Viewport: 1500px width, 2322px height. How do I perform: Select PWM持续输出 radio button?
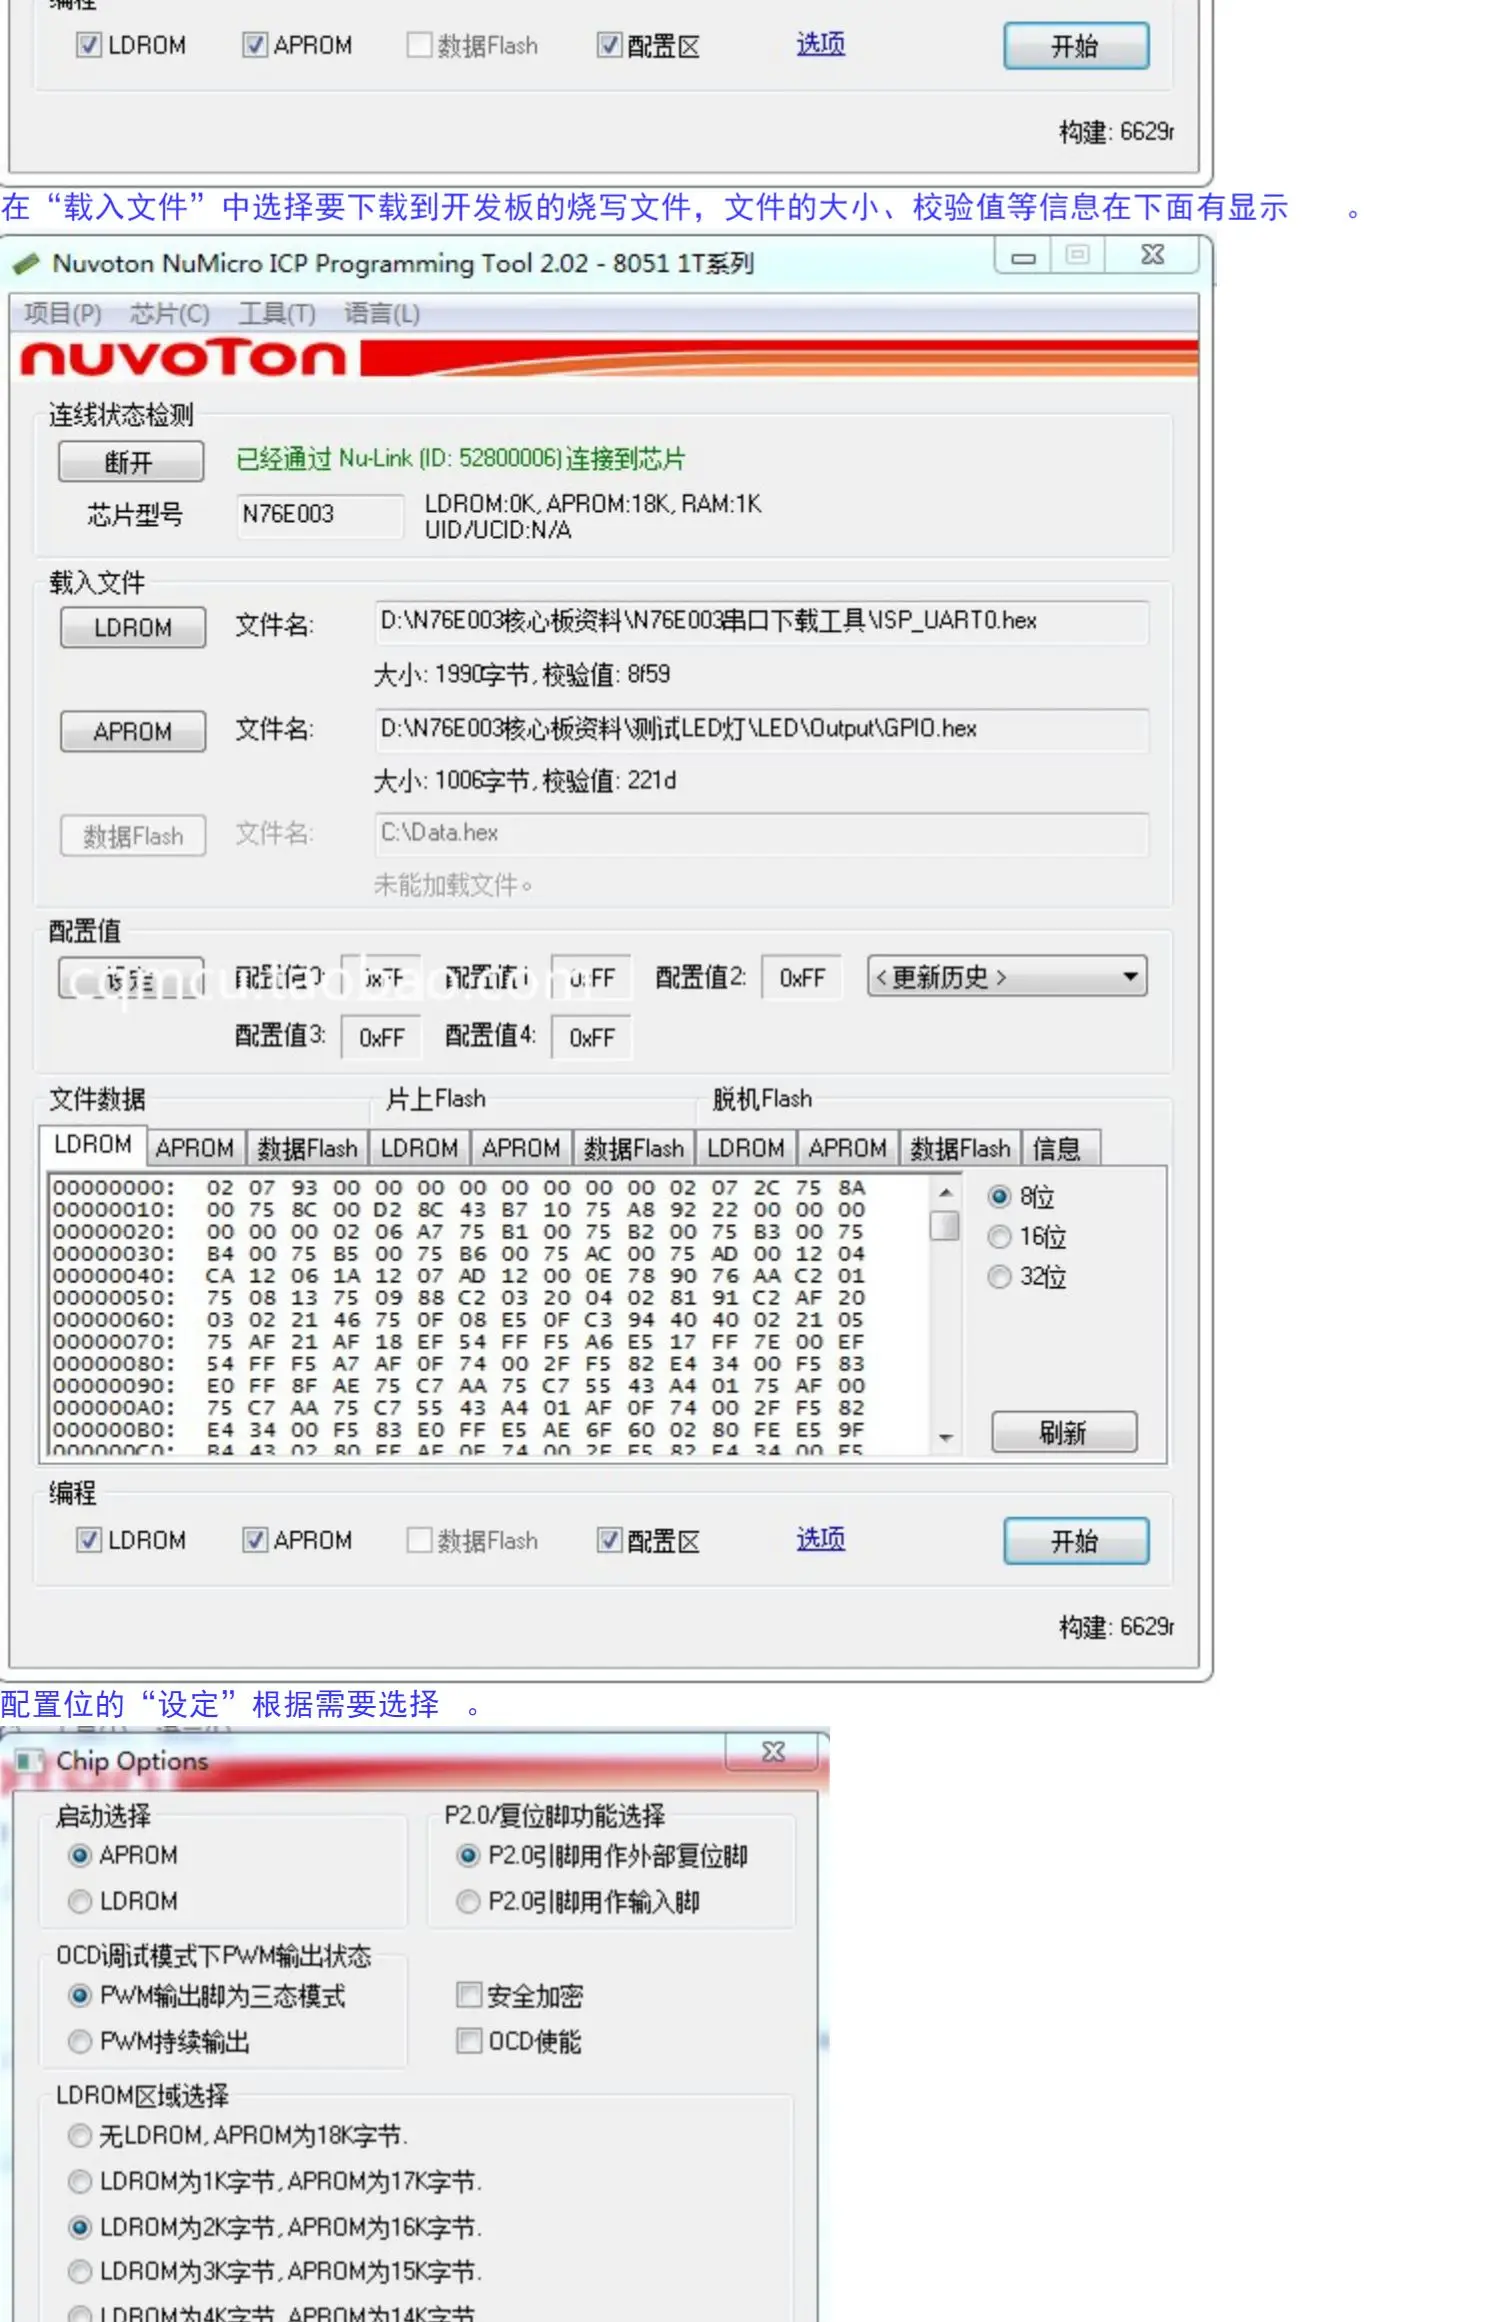click(x=80, y=2042)
